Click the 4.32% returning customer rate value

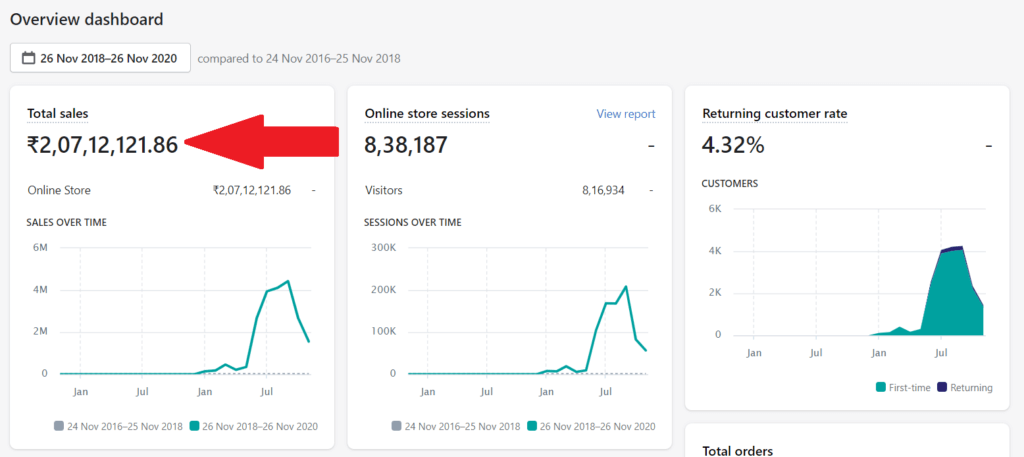pyautogui.click(x=733, y=145)
